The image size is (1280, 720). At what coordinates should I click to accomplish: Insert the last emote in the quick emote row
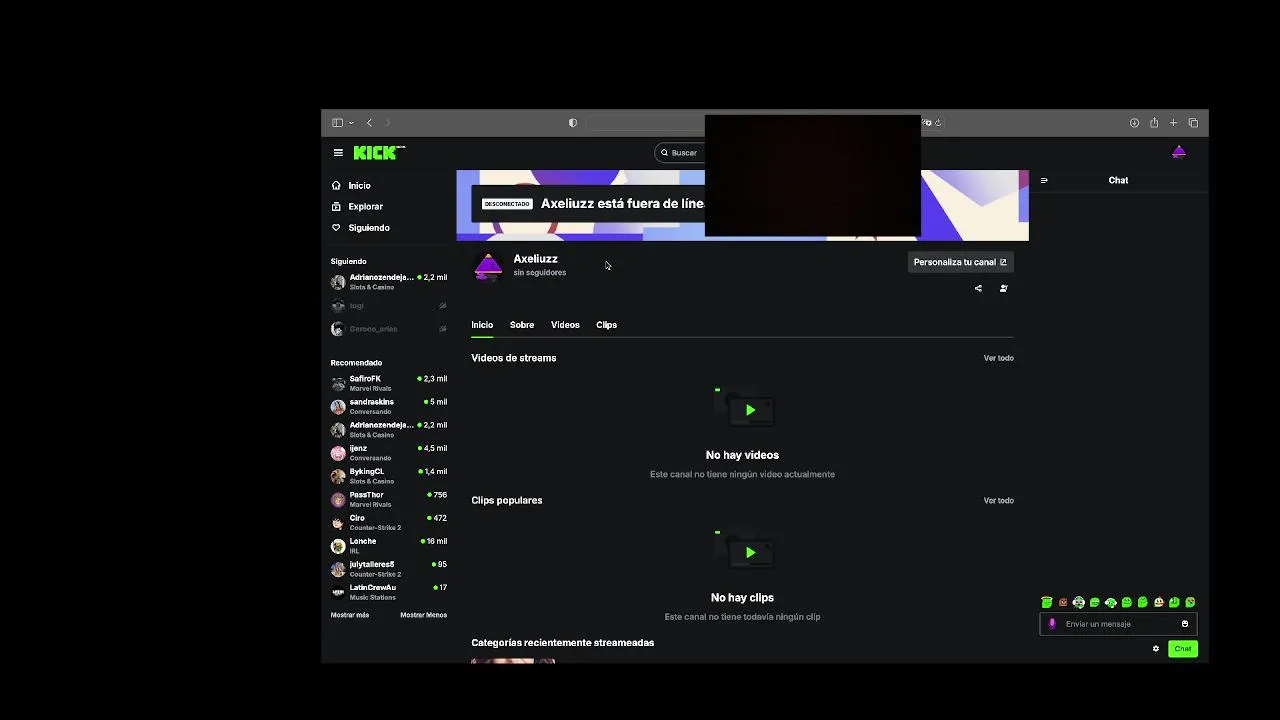pos(1190,603)
